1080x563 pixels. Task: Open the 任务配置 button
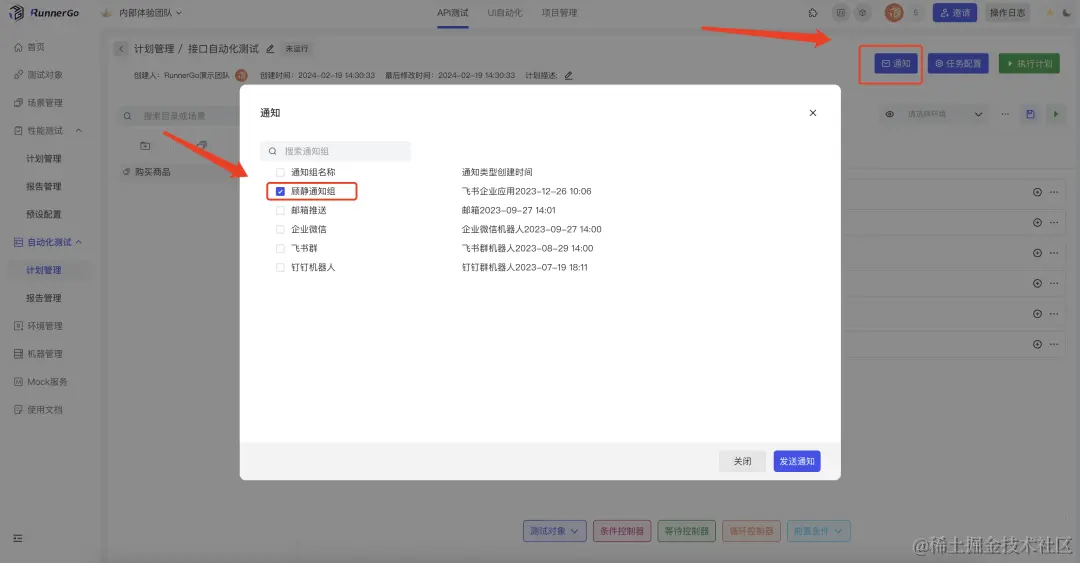[958, 63]
